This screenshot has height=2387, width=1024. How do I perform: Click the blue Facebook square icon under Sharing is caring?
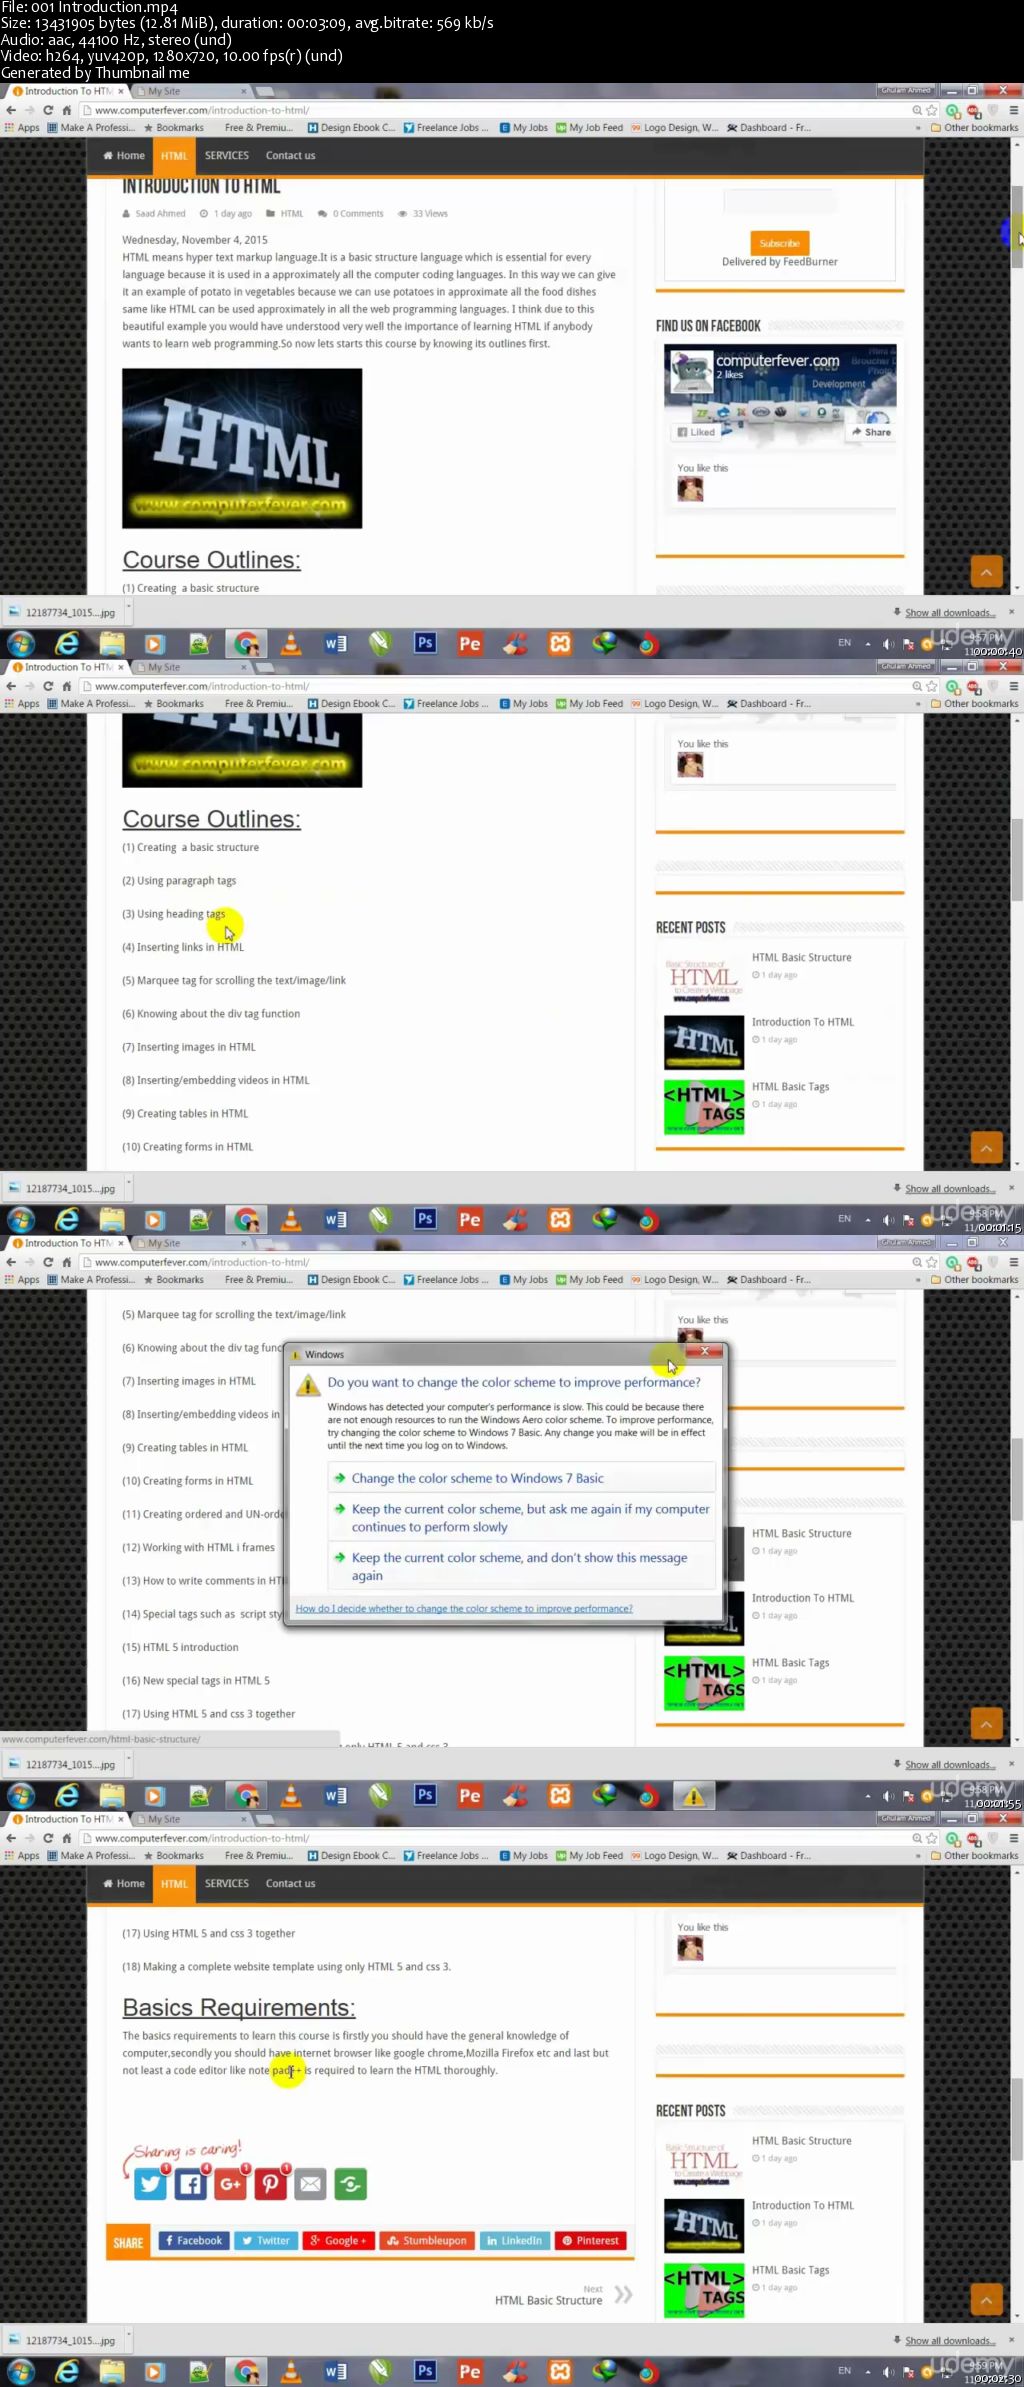191,2184
